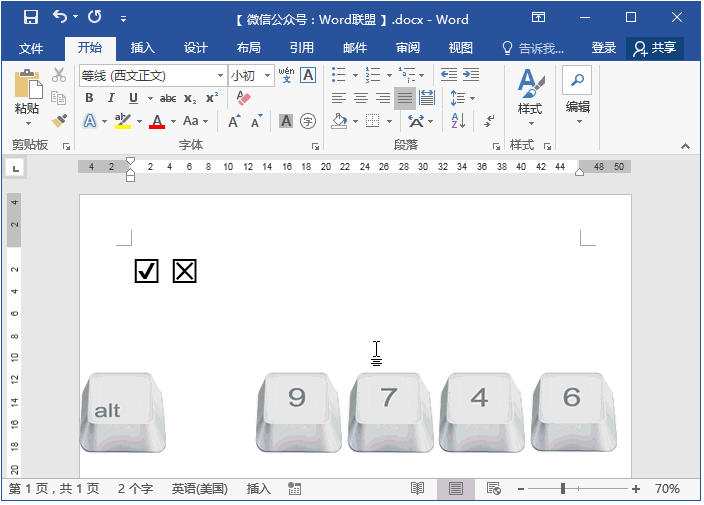Click the 登录 sign-in button
Viewport: 704px width, 505px height.
[x=603, y=48]
